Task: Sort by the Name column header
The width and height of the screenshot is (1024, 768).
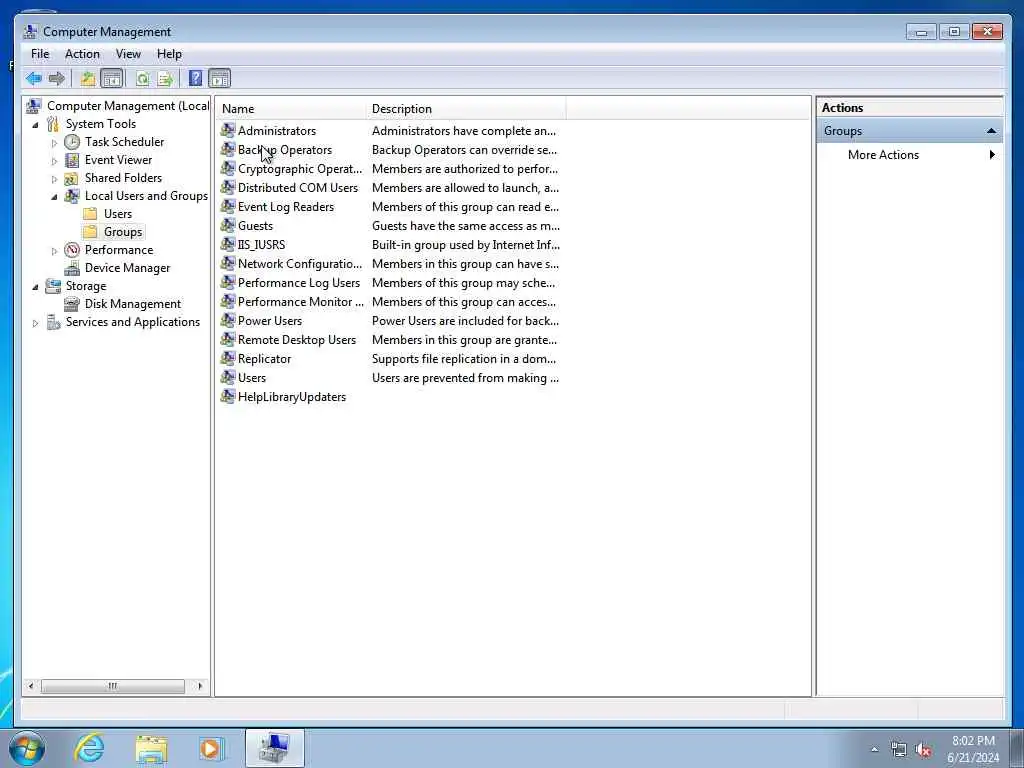Action: point(291,109)
